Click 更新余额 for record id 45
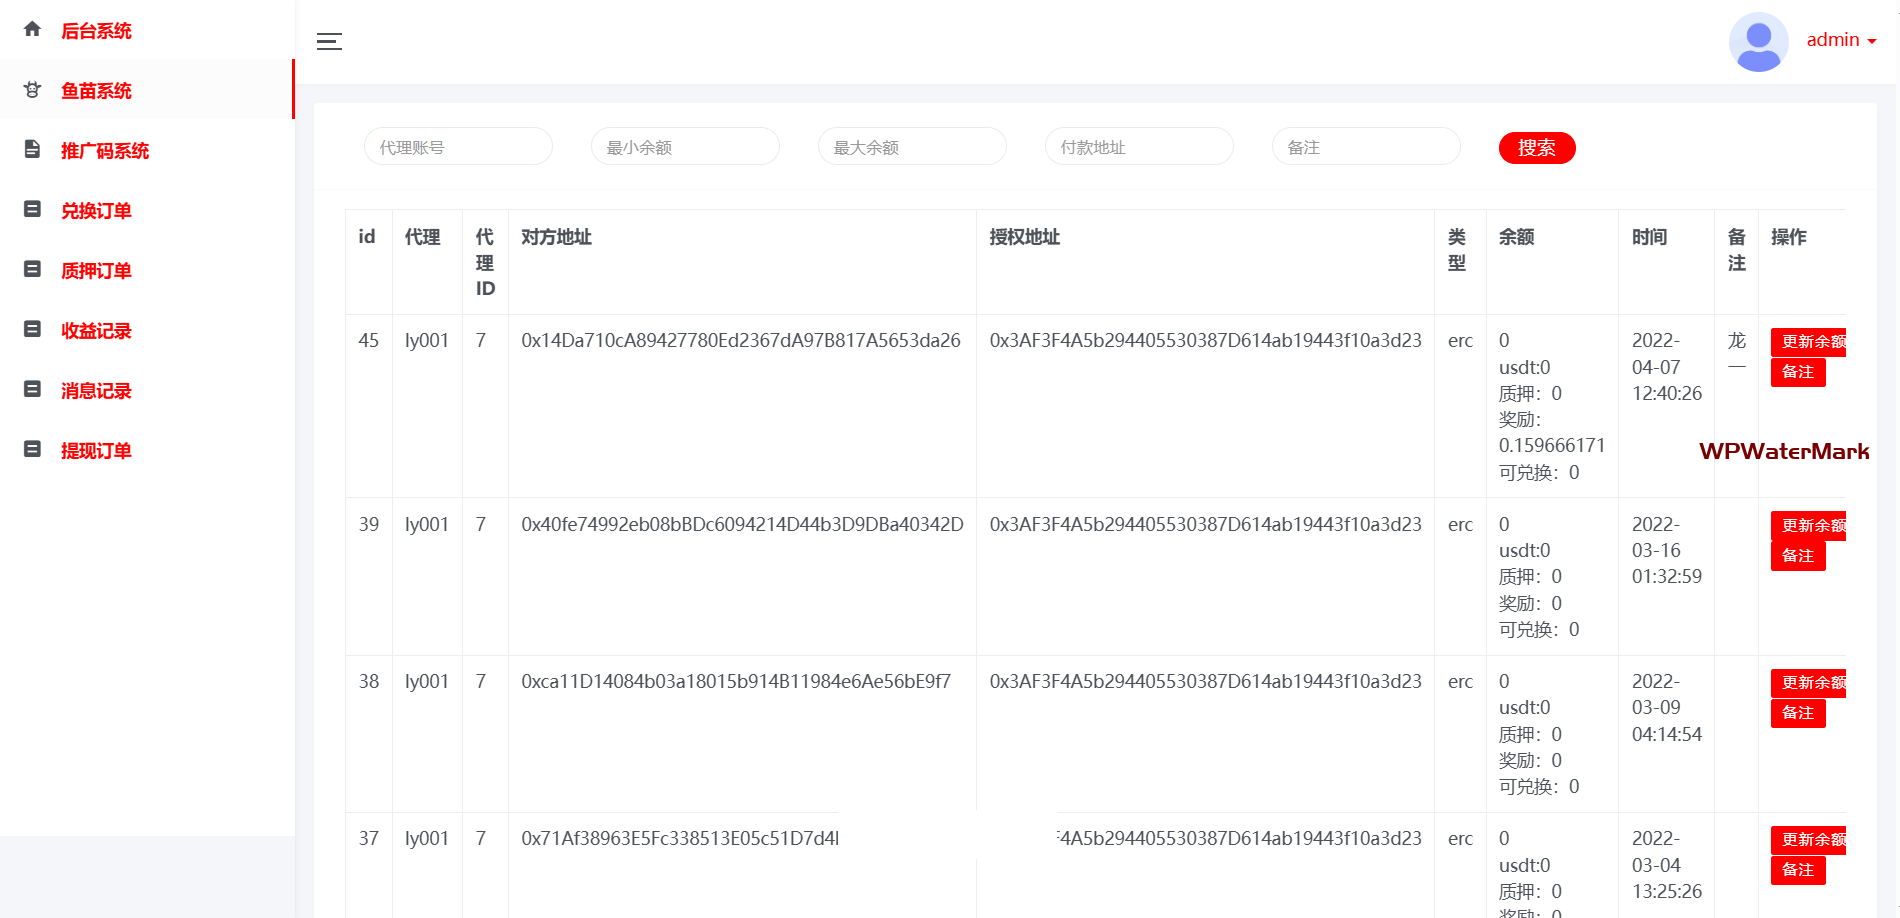Viewport: 1900px width, 918px height. tap(1810, 342)
